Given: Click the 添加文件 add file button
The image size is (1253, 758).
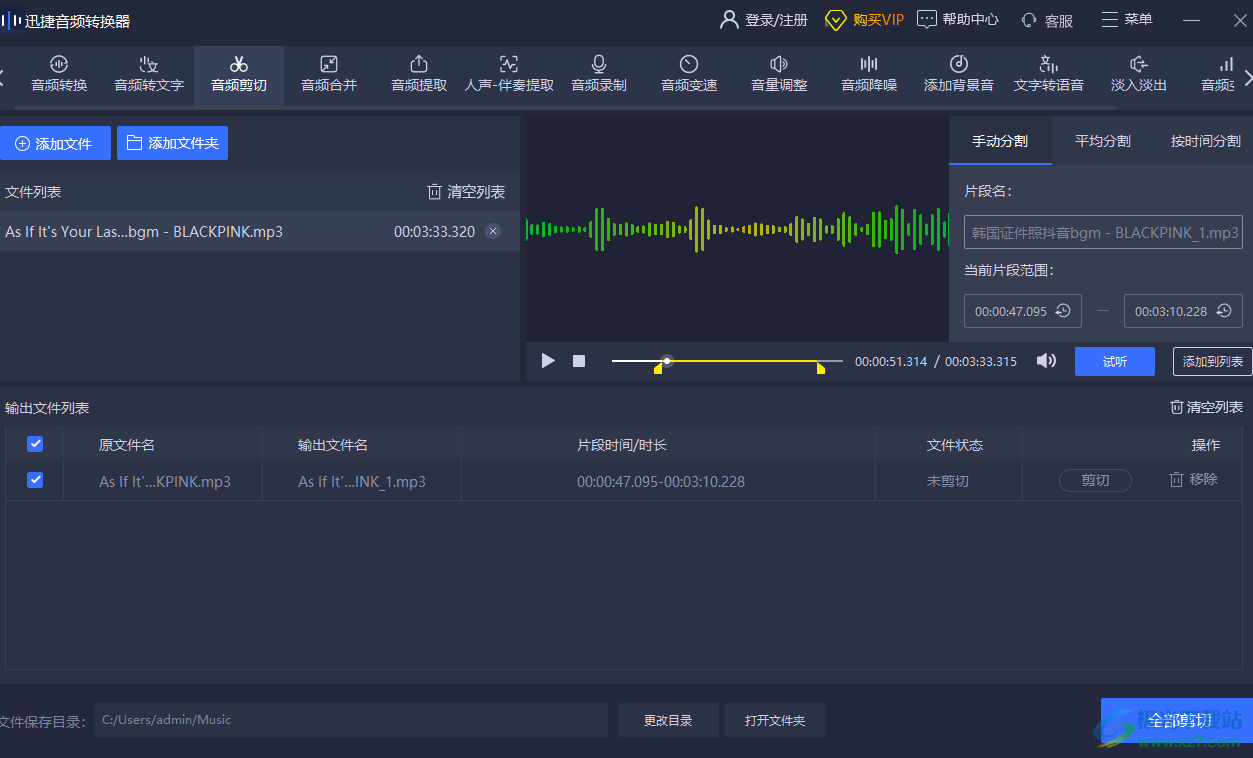Looking at the screenshot, I should [x=55, y=143].
